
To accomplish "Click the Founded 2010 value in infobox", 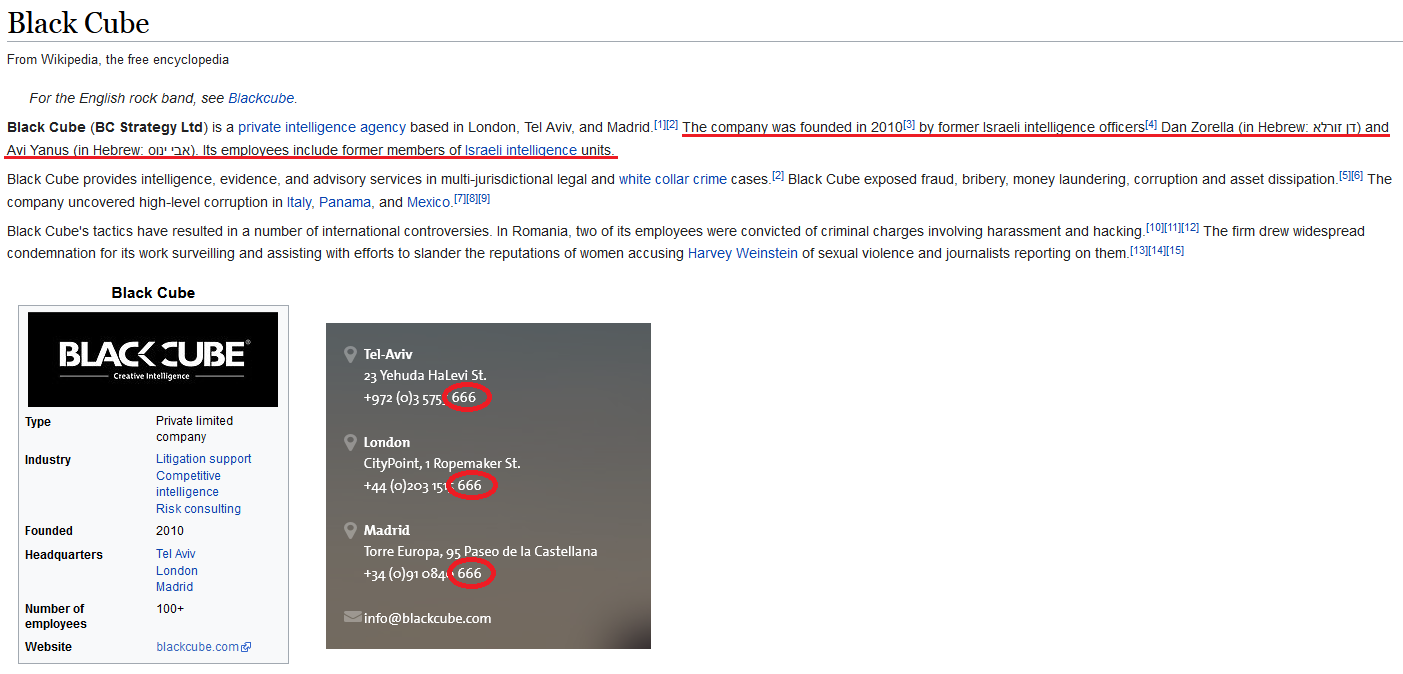I will [x=170, y=531].
